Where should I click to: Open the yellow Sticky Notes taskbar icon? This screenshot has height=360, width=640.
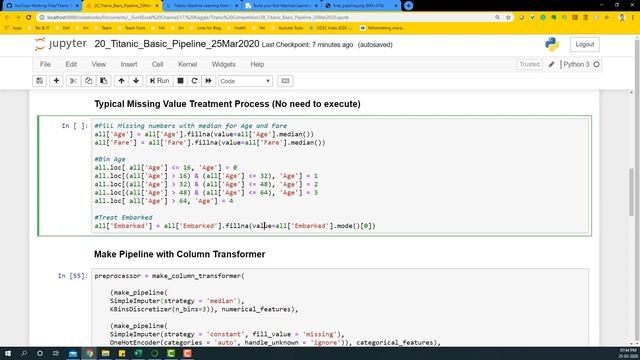(x=122, y=353)
